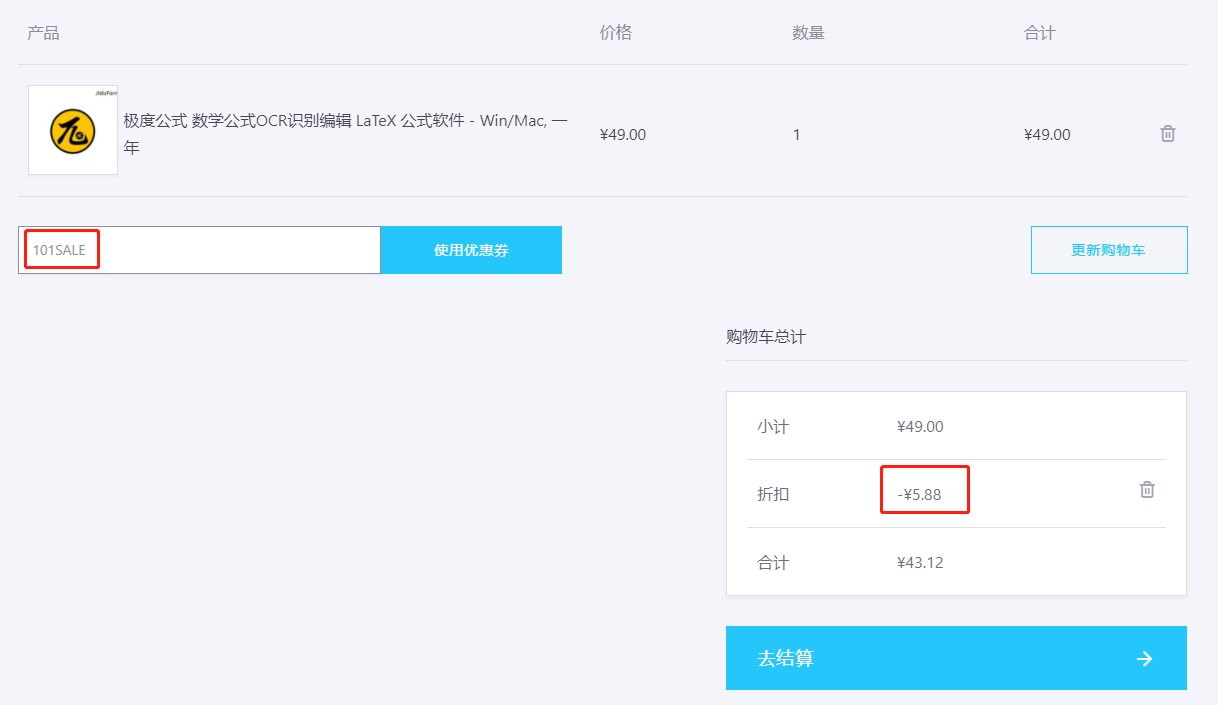Remove the applied discount with trash icon
The width and height of the screenshot is (1218, 705).
tap(1147, 490)
